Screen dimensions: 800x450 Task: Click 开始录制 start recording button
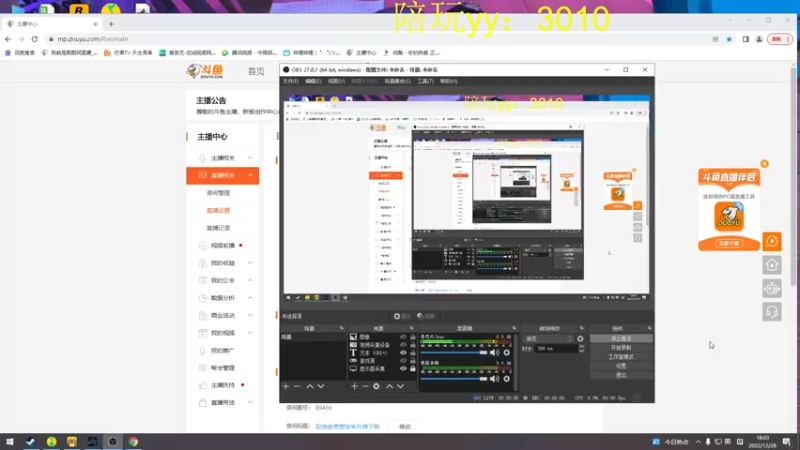[621, 348]
